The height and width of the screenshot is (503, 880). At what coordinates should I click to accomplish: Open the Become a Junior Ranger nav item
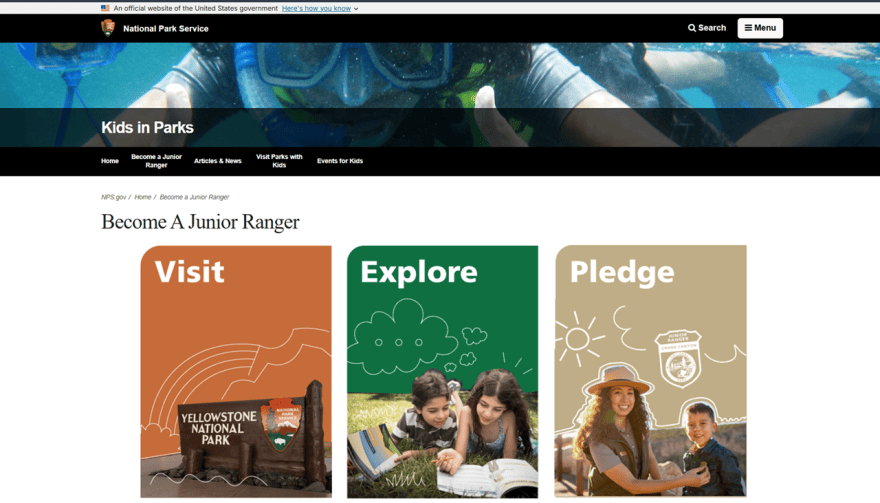157,161
